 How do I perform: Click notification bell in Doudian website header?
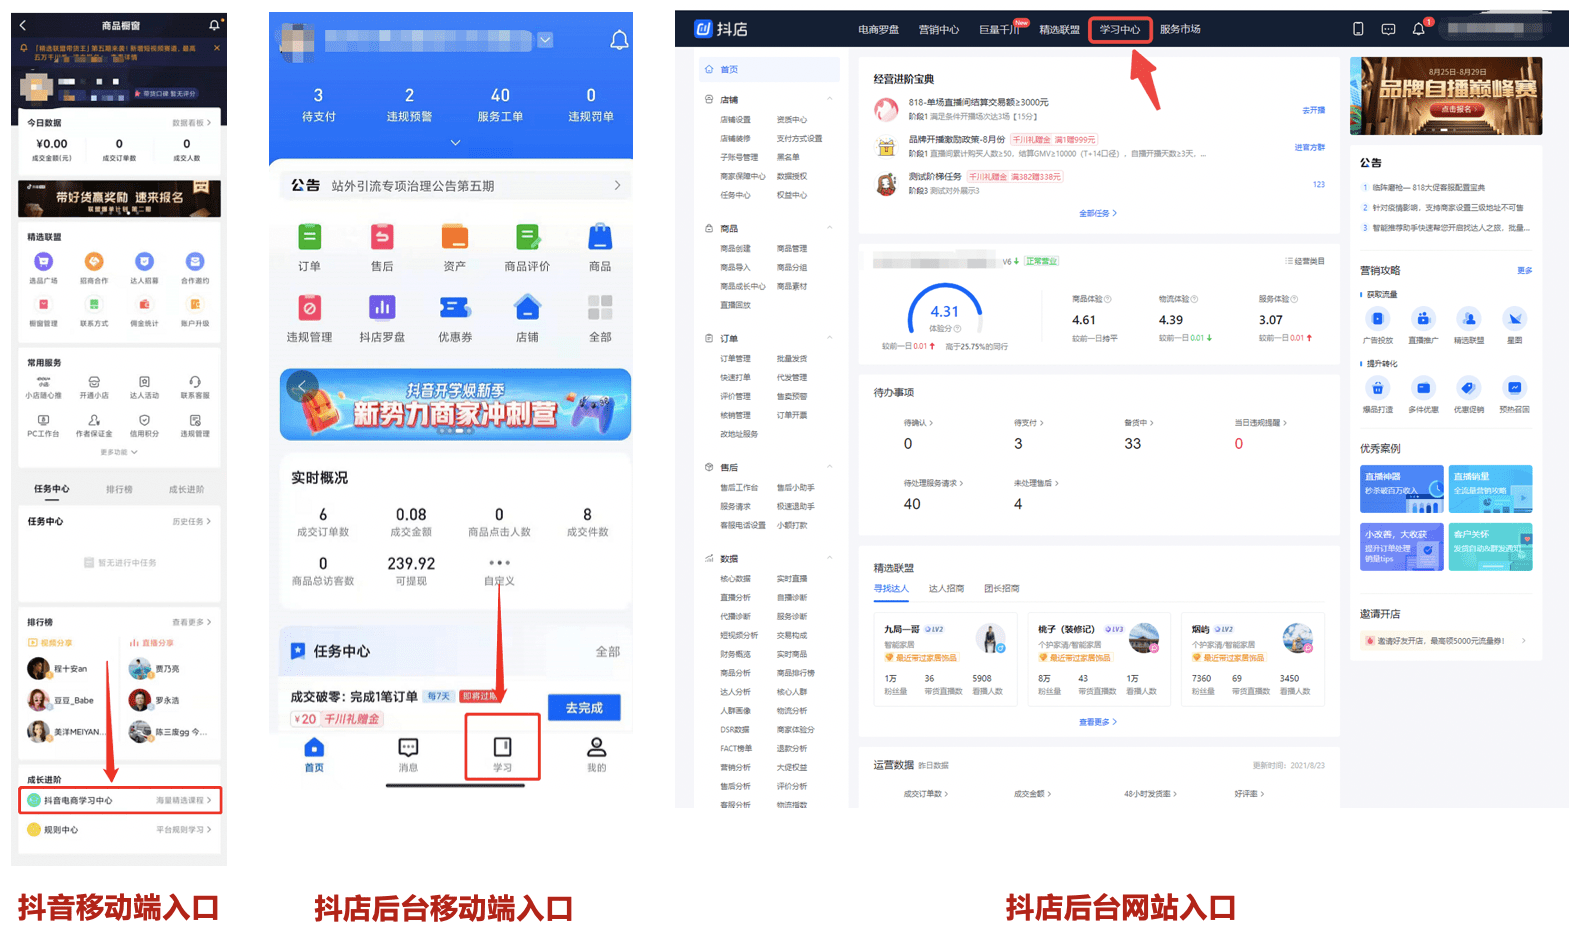[x=1418, y=29]
